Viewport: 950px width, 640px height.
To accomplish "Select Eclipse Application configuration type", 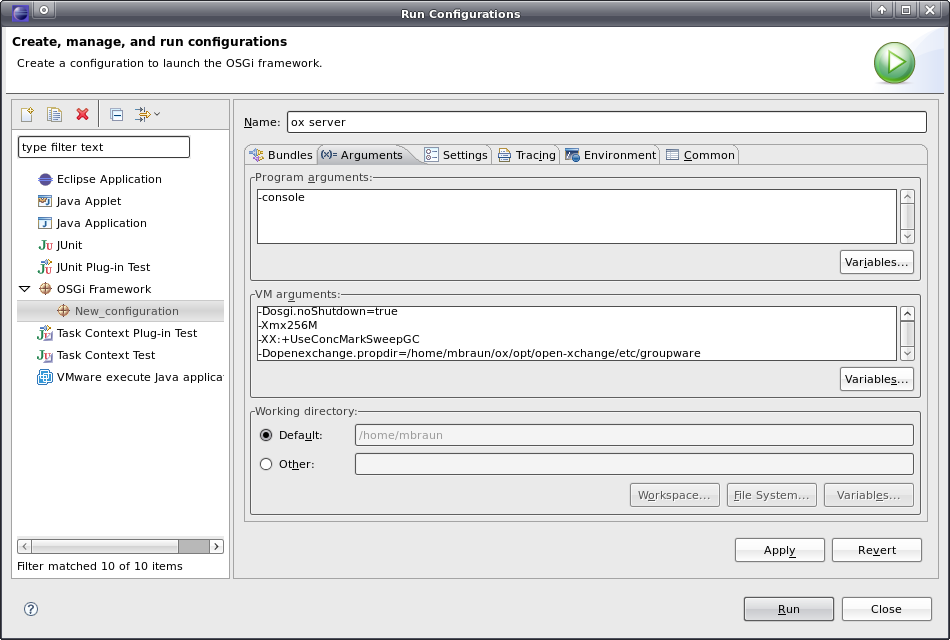I will coord(108,179).
